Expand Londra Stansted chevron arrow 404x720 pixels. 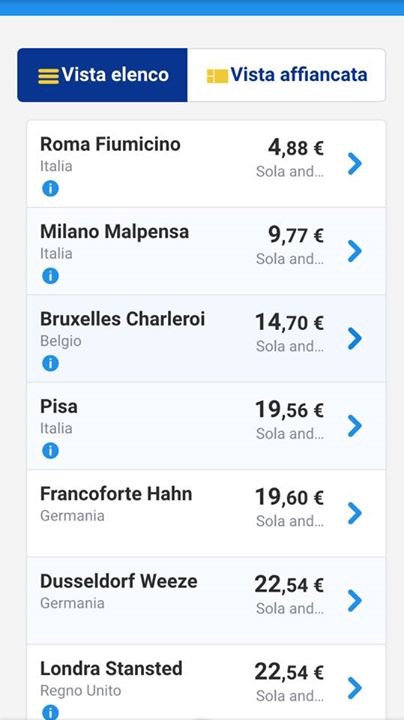(x=355, y=688)
